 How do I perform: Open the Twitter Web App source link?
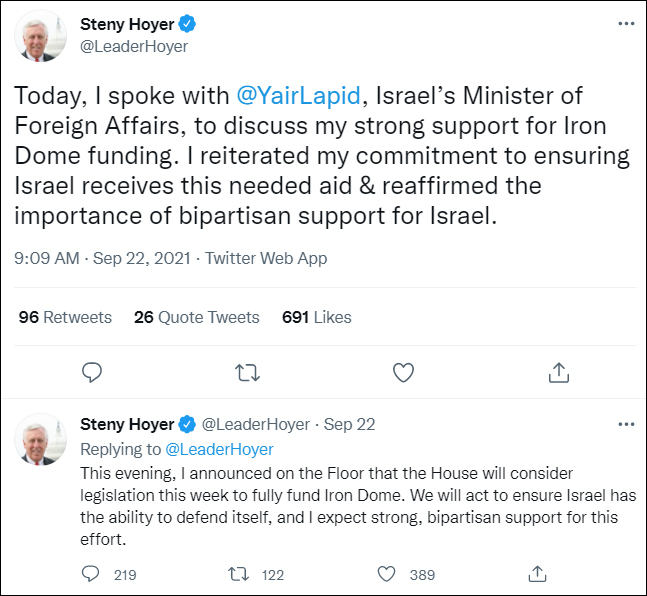pyautogui.click(x=266, y=259)
